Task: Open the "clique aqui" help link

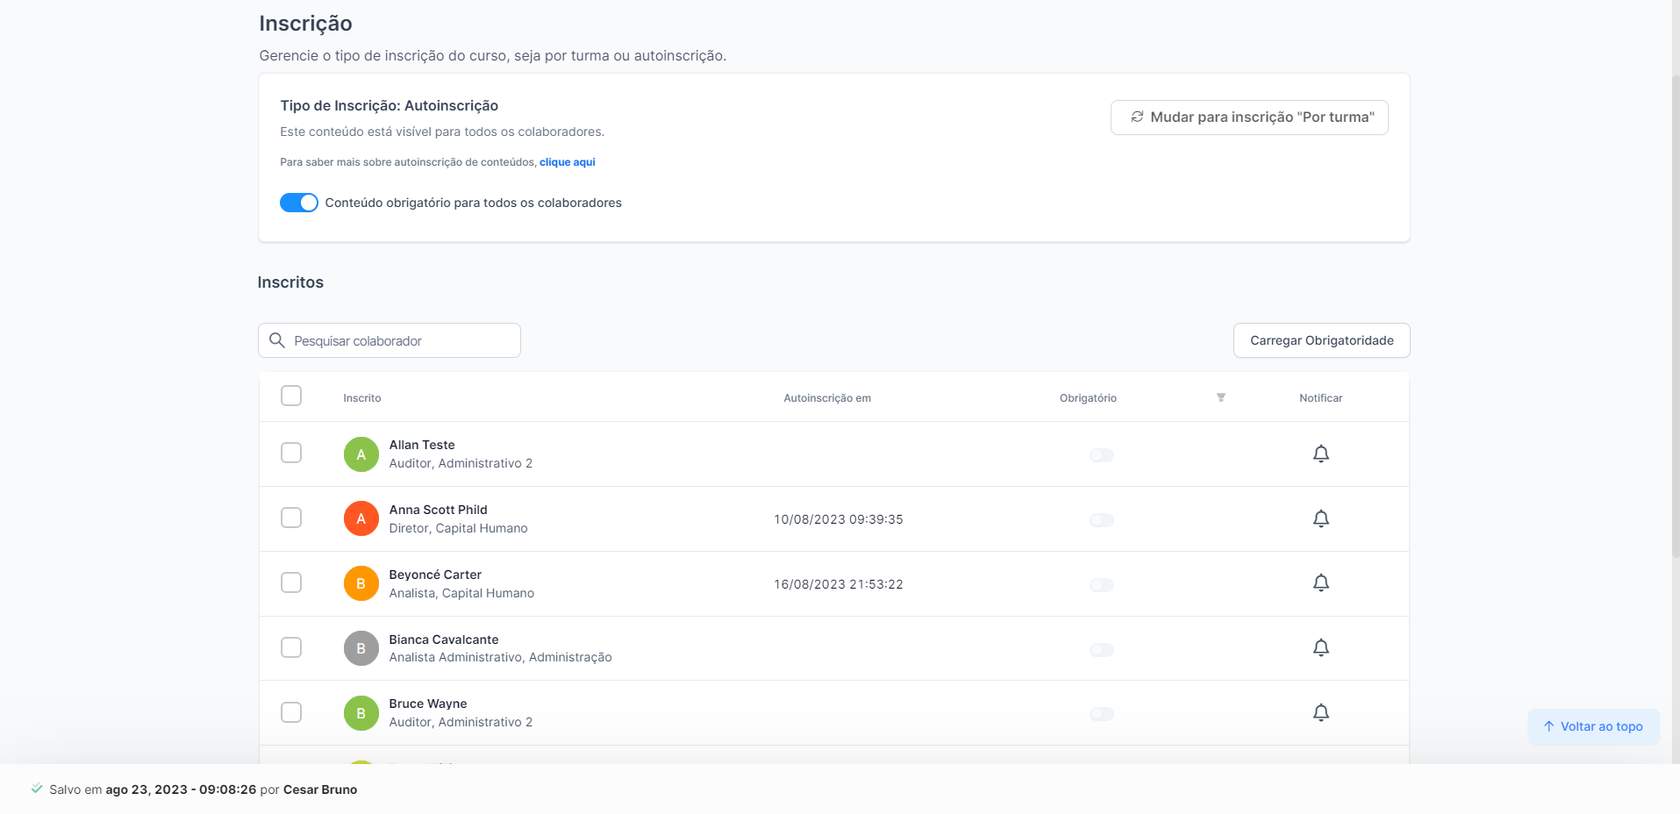Action: [x=567, y=162]
